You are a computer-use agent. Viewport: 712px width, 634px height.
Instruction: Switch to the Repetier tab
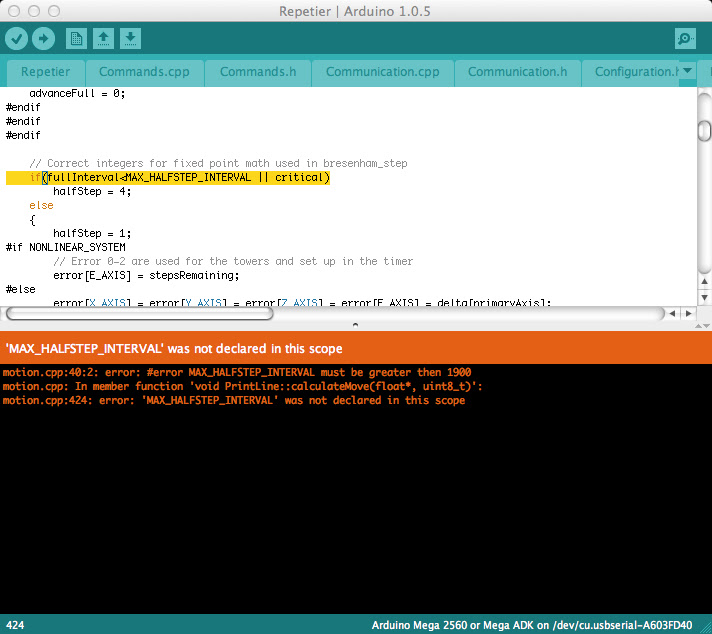pos(46,72)
